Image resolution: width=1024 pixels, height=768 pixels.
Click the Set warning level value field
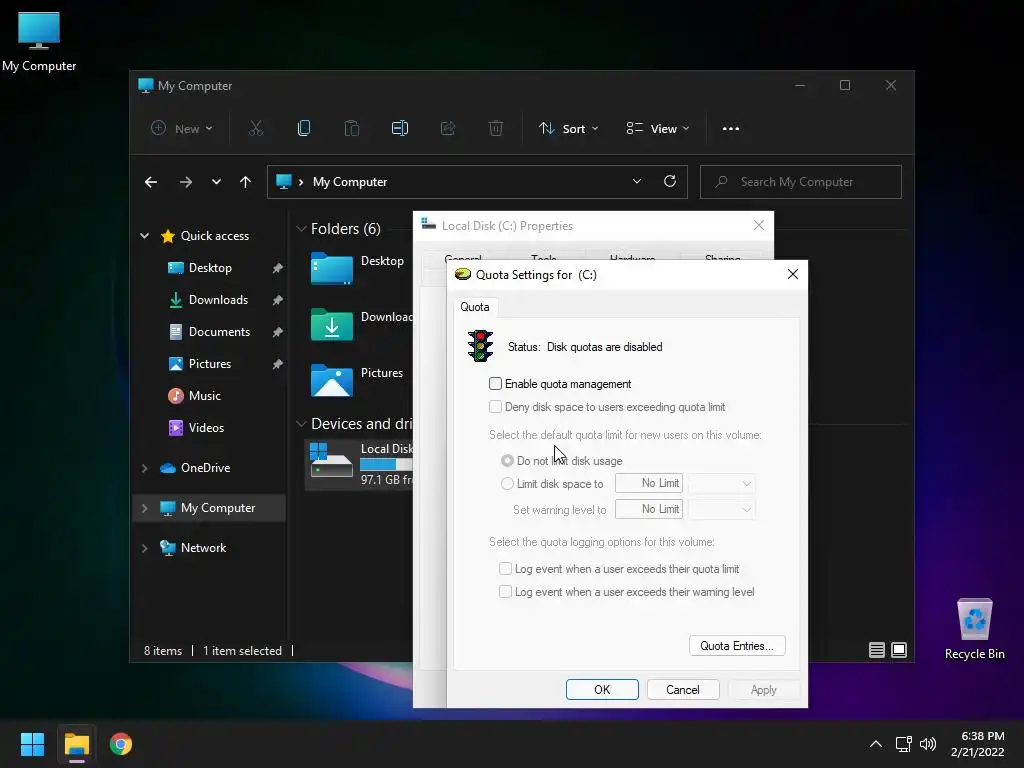pyautogui.click(x=649, y=509)
